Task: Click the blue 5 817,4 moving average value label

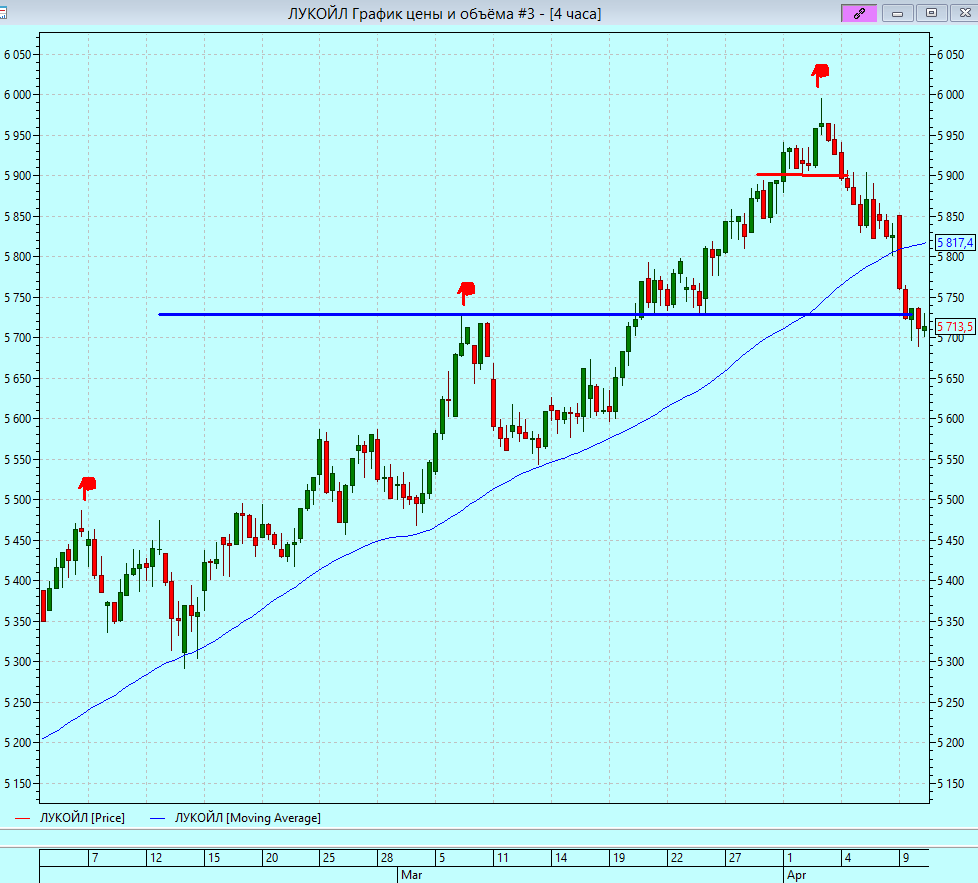Action: pyautogui.click(x=955, y=243)
